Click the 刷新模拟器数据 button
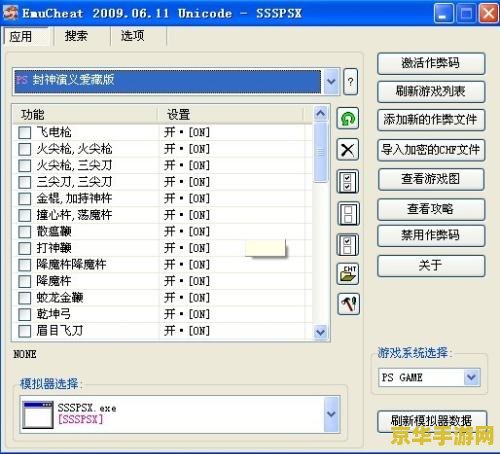This screenshot has height=454, width=500. point(431,421)
